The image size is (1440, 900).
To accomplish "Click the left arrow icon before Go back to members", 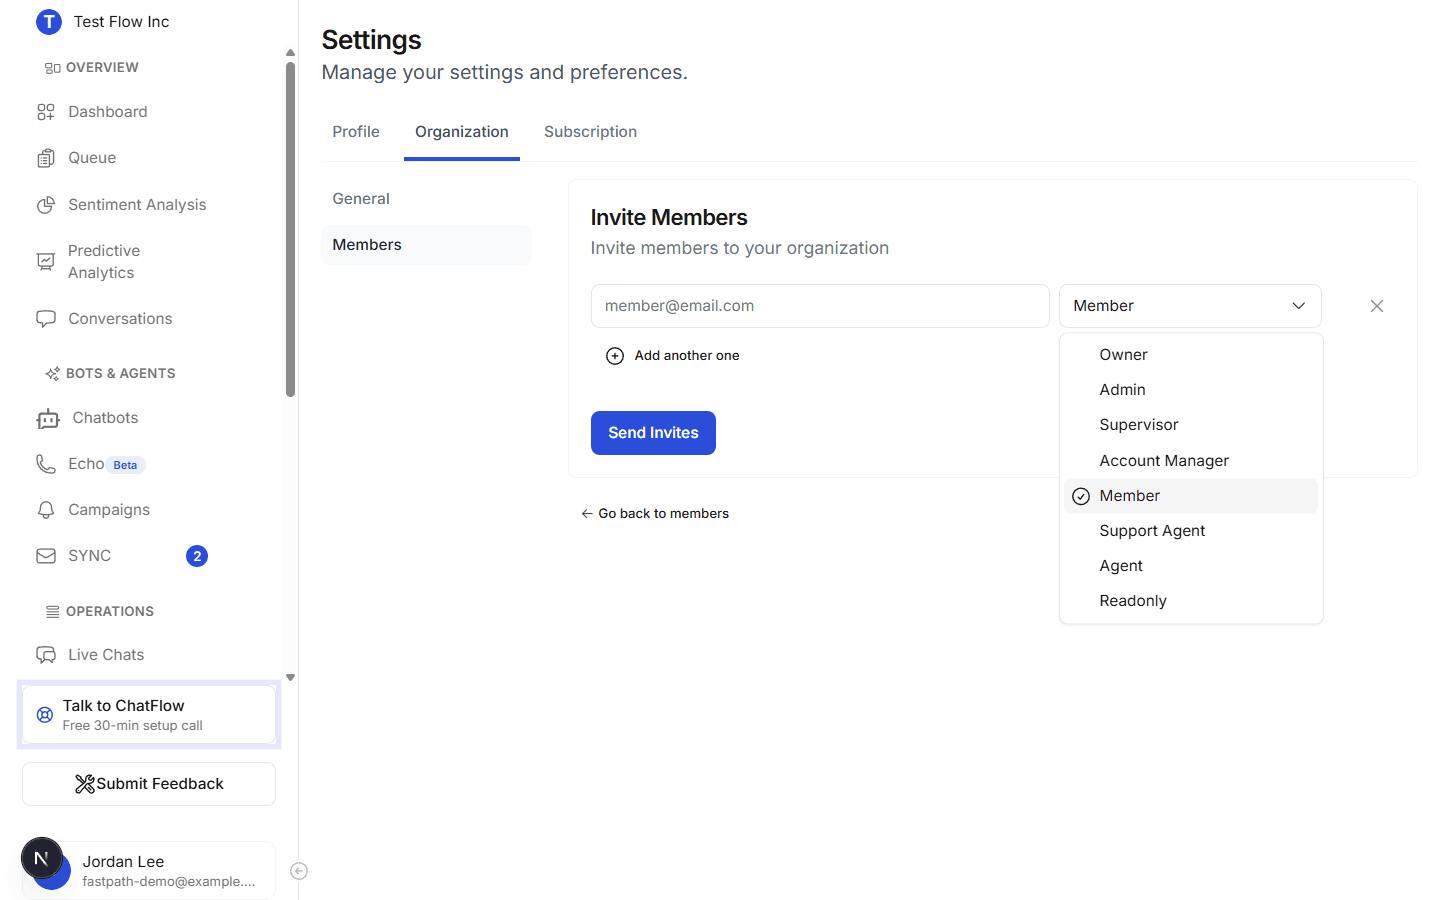I will (587, 514).
